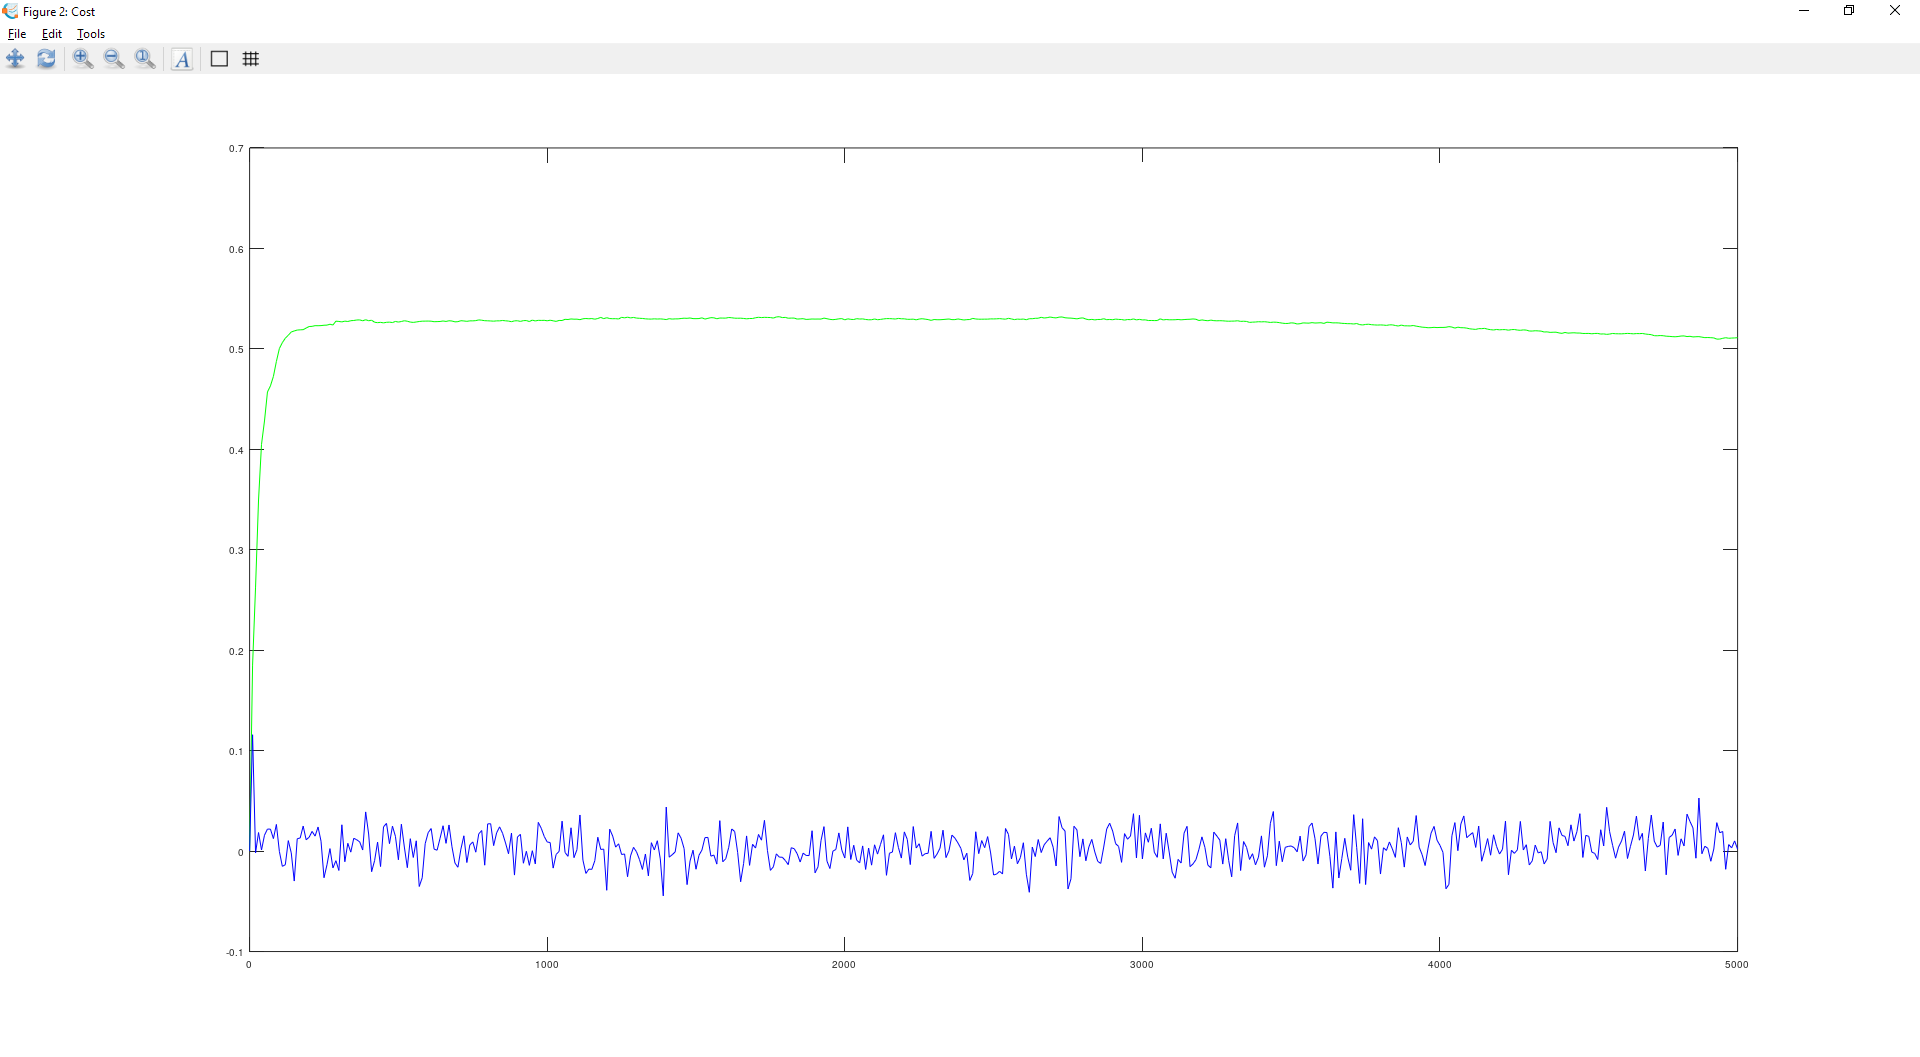This screenshot has width=1920, height=1057.
Task: Open the Tools menu
Action: (91, 34)
